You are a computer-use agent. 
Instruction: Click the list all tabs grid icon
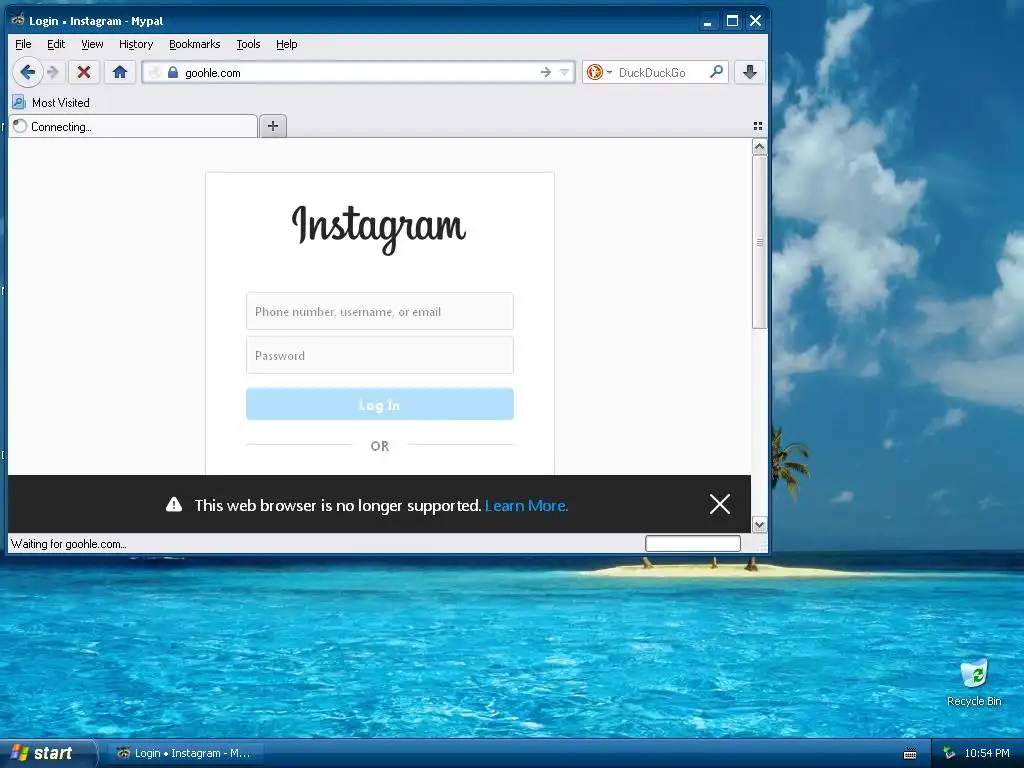pyautogui.click(x=758, y=126)
